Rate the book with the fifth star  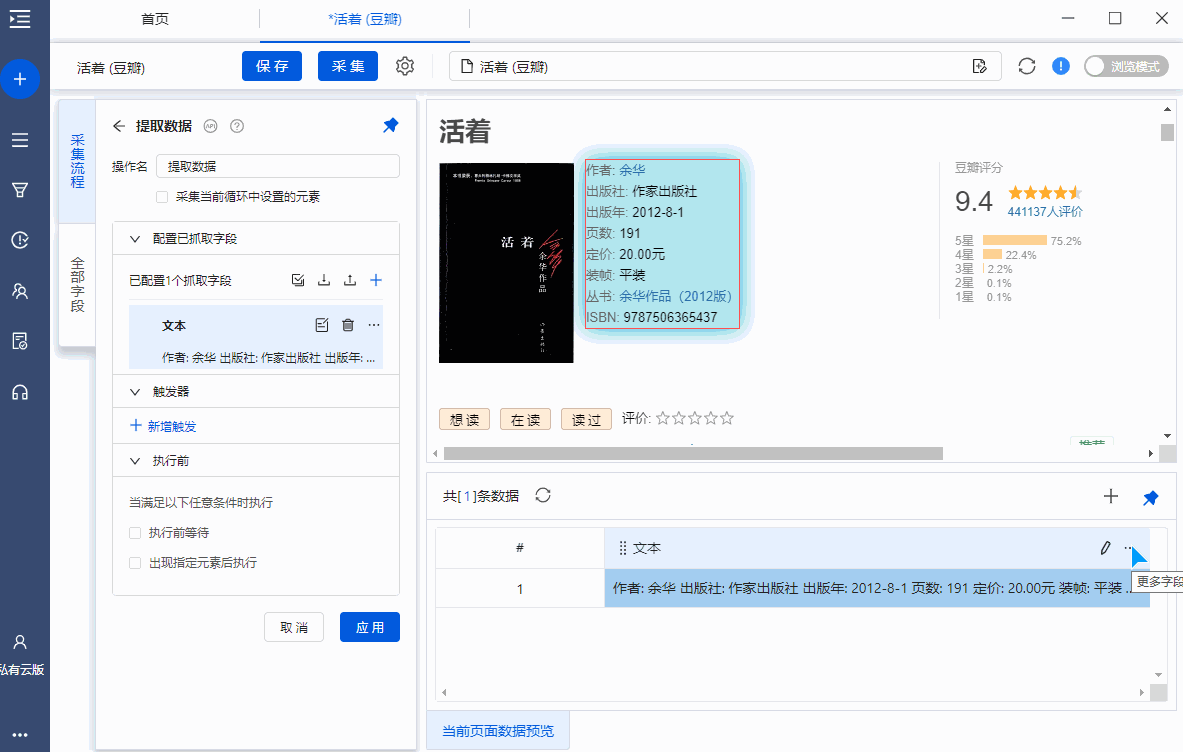point(727,418)
